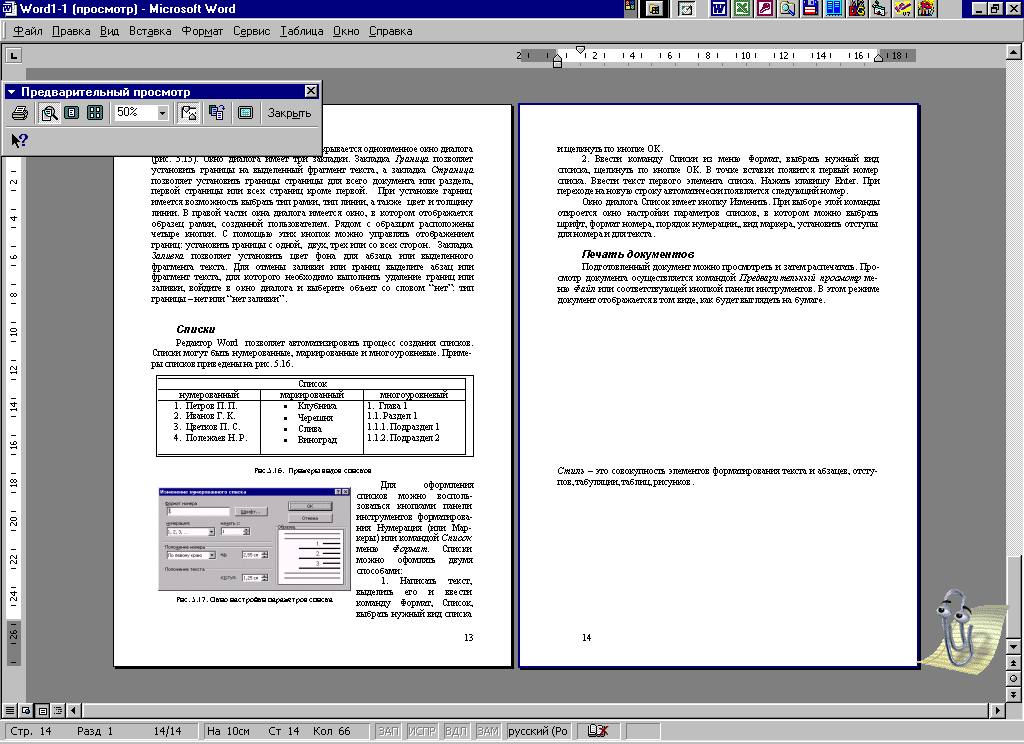Click the New Office Document shortcut icon

click(x=654, y=8)
